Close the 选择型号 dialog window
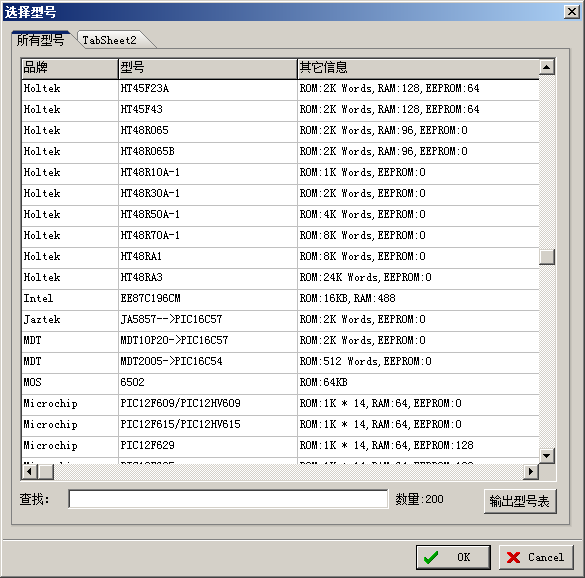 click(x=572, y=12)
